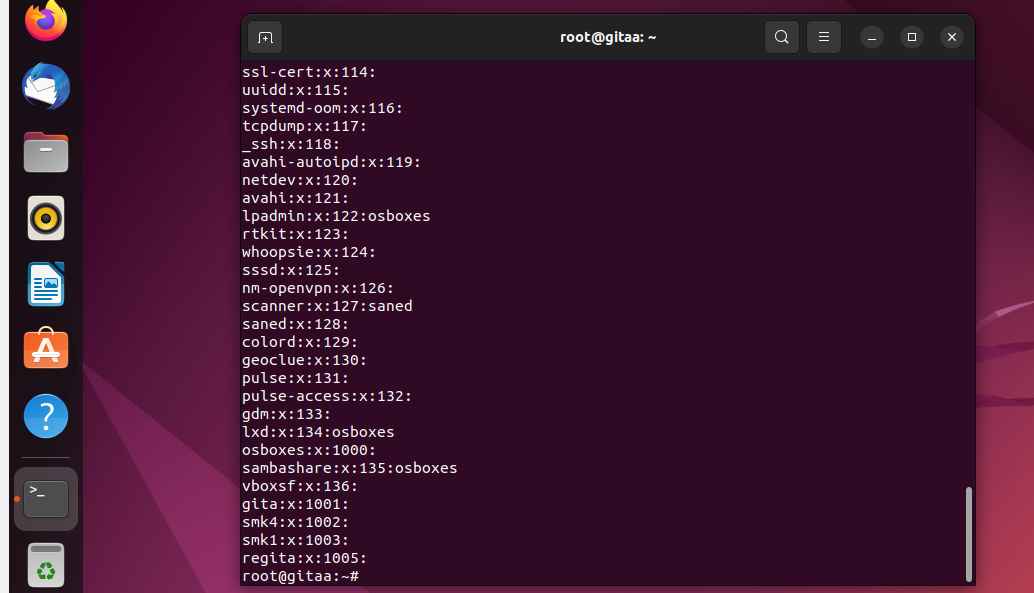Open the Help question mark icon
1034x593 pixels.
point(46,416)
